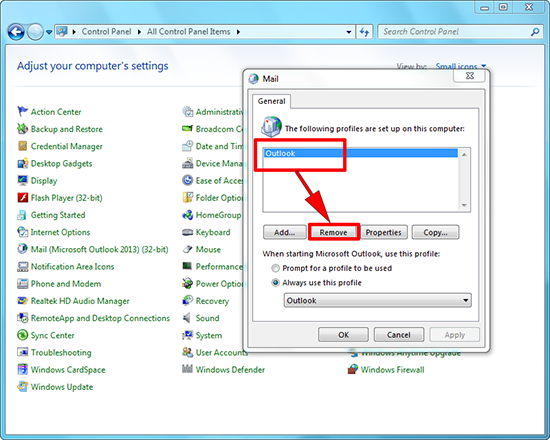The height and width of the screenshot is (440, 550).
Task: Expand the chevron after All Control Panel Items
Action: [x=238, y=32]
